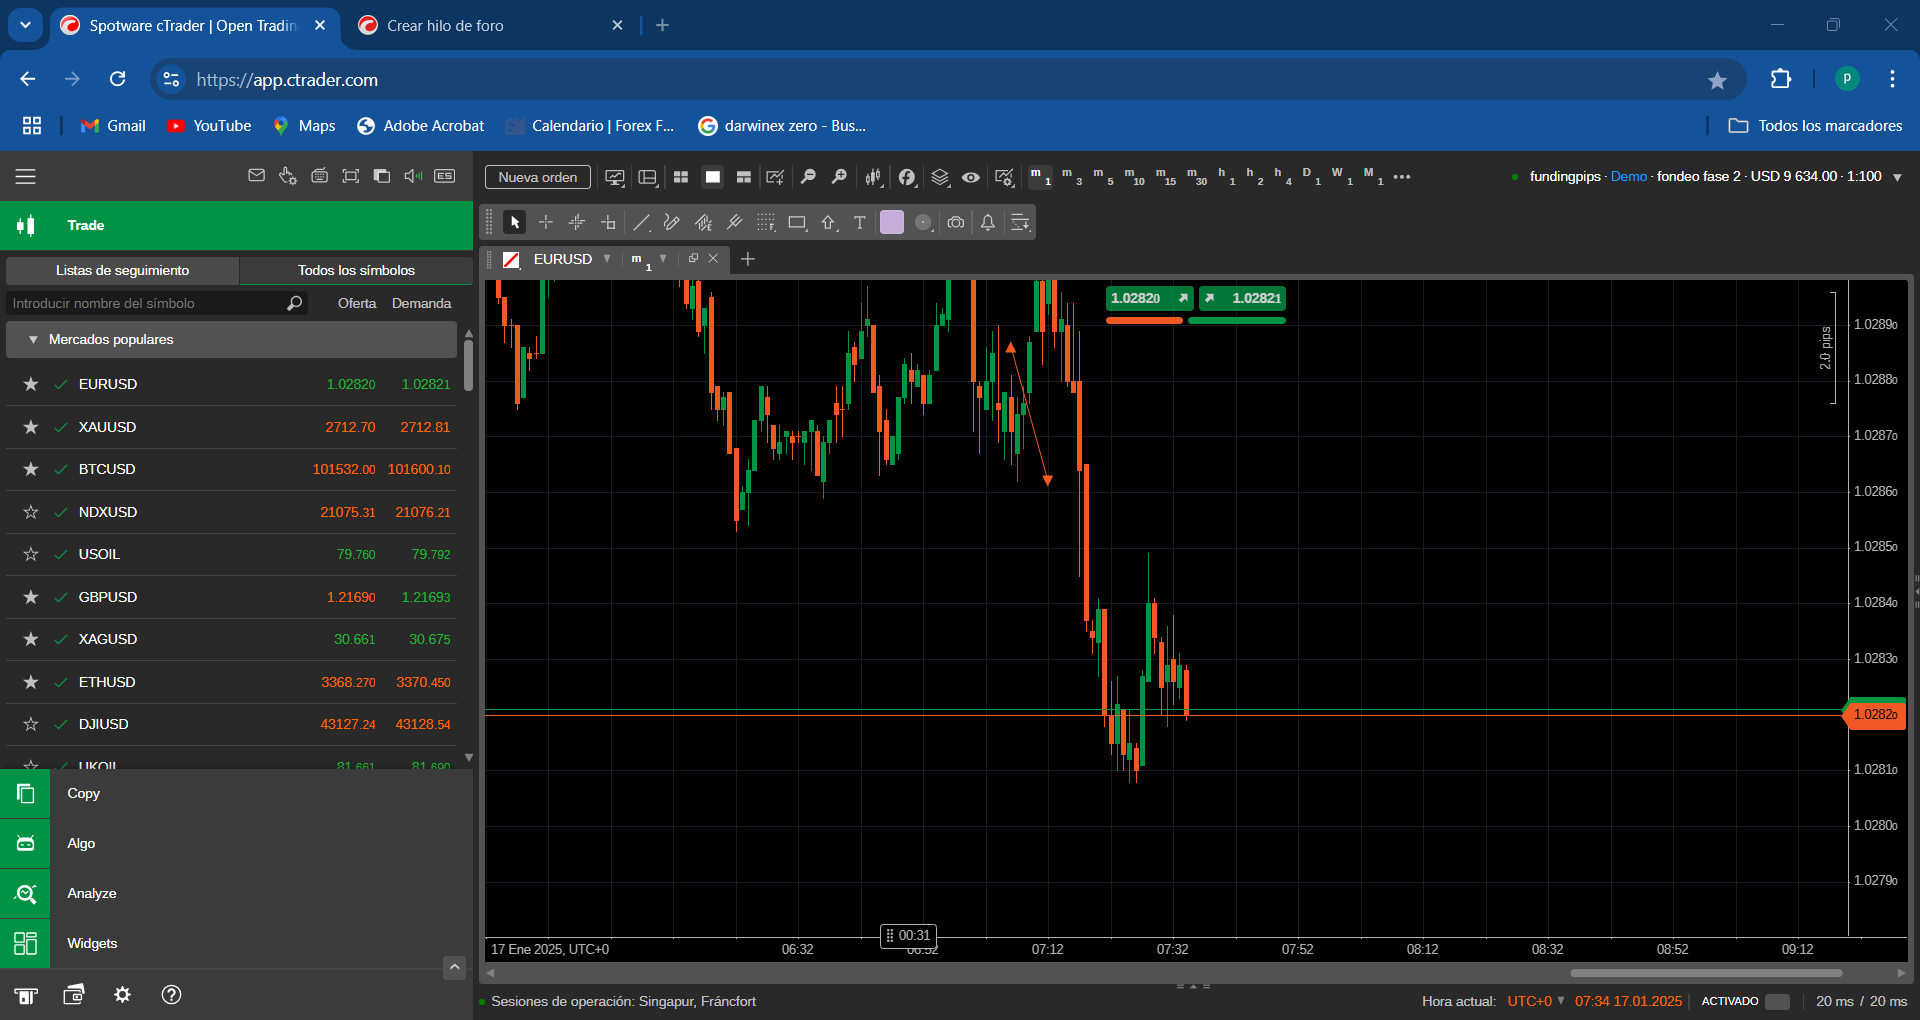The image size is (1920, 1020).
Task: Open the line thickness circle selector
Action: (924, 222)
